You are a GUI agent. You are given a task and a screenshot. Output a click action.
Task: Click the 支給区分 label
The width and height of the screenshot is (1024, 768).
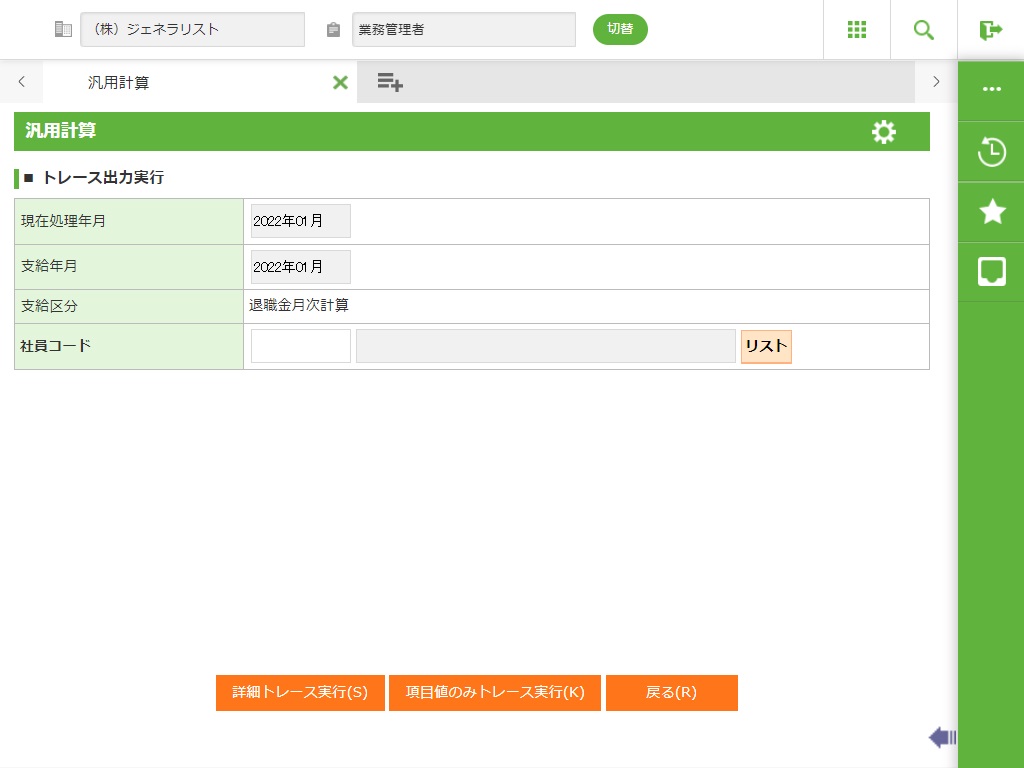pyautogui.click(x=49, y=306)
